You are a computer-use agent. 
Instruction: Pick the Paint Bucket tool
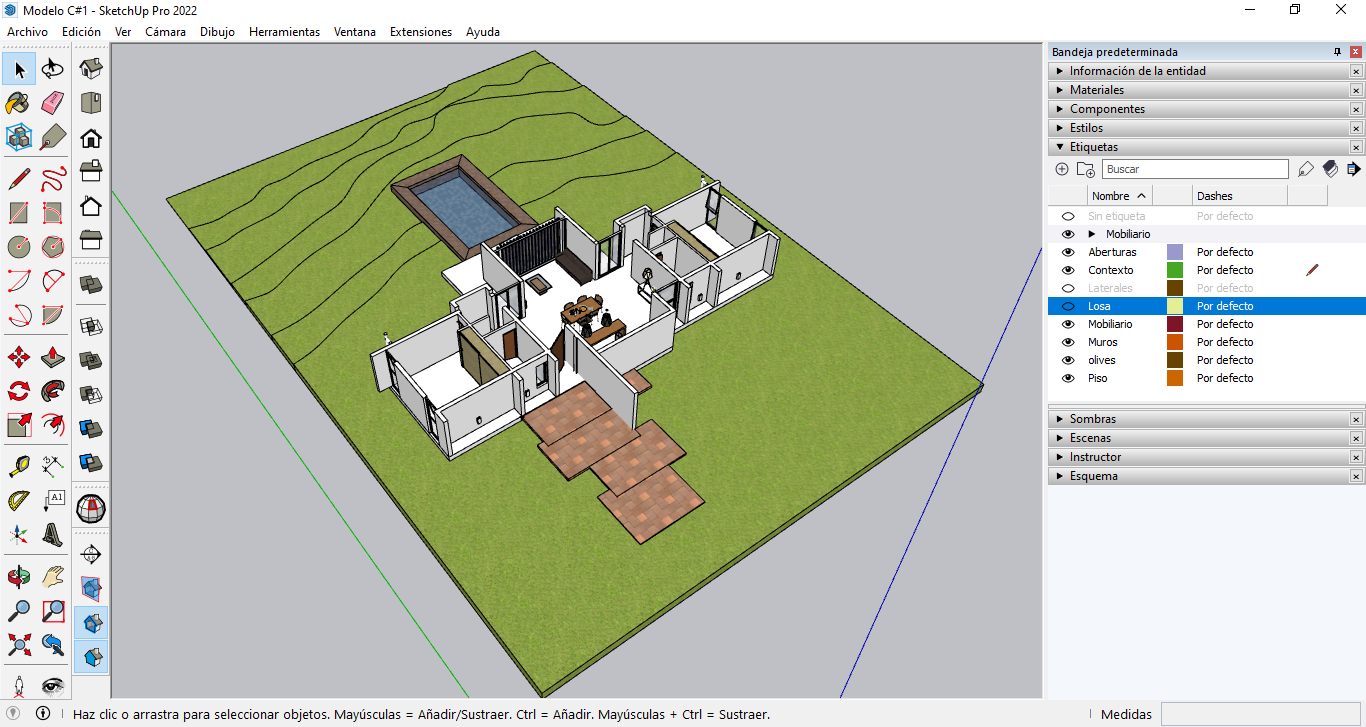19,103
